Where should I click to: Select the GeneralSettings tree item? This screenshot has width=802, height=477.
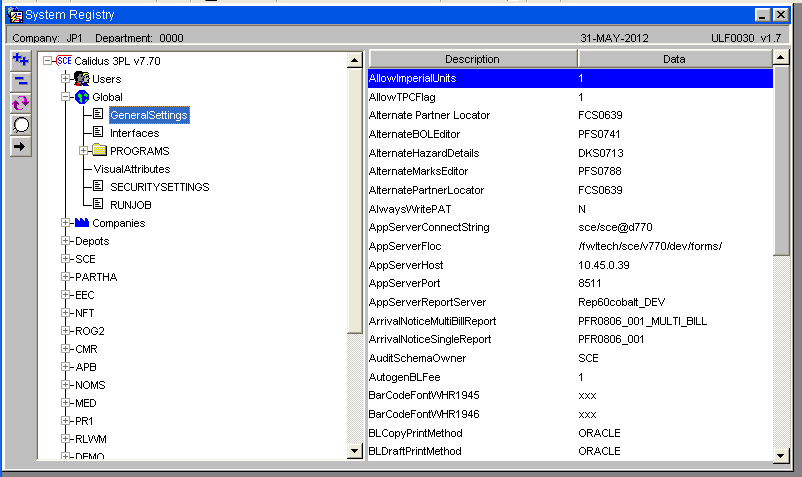coord(149,115)
